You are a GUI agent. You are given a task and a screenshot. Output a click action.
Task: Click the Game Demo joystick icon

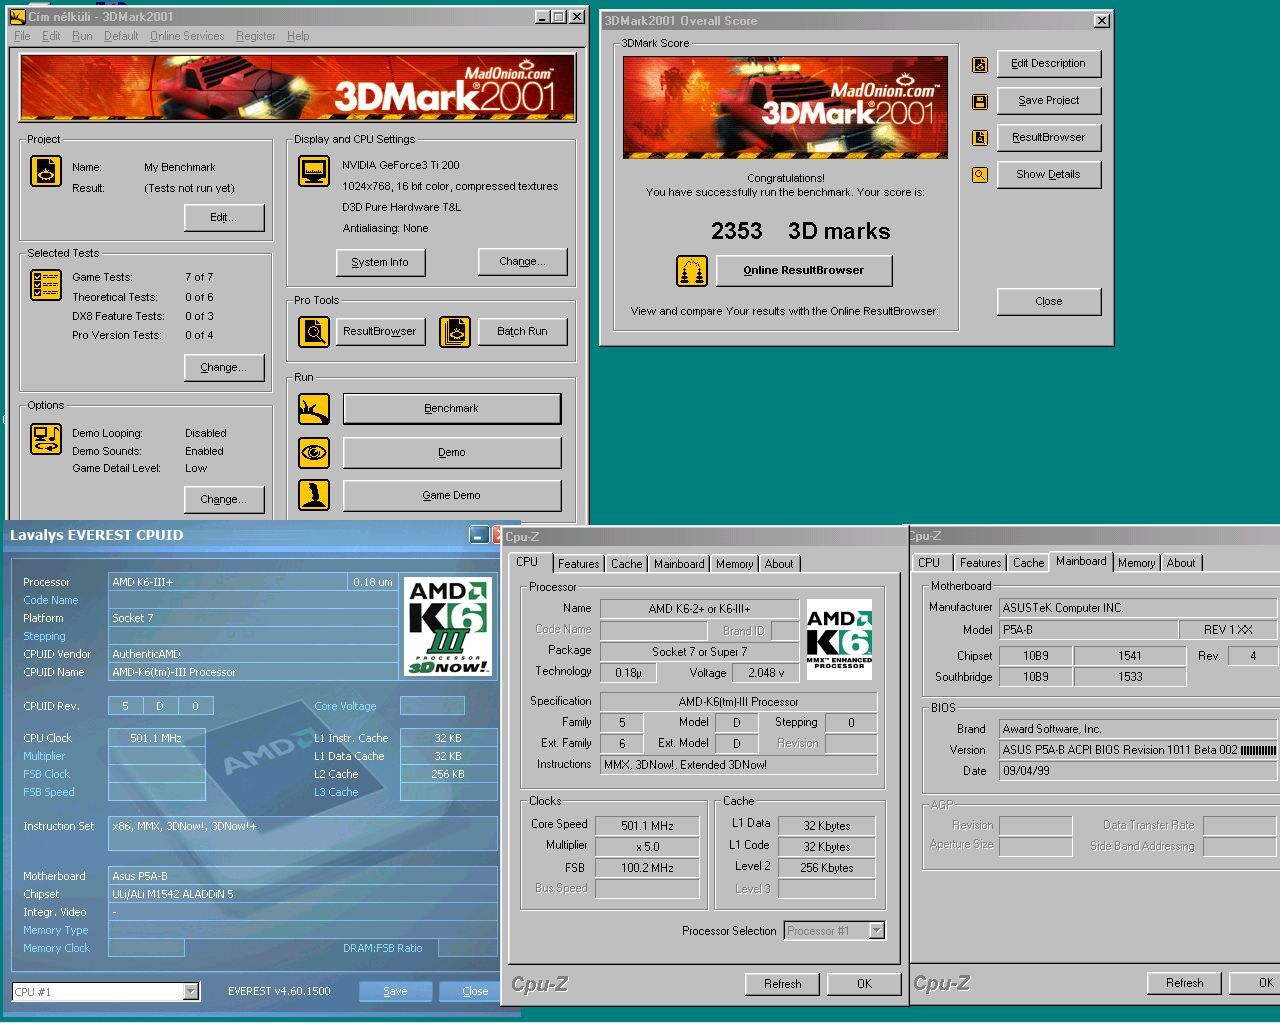point(314,495)
